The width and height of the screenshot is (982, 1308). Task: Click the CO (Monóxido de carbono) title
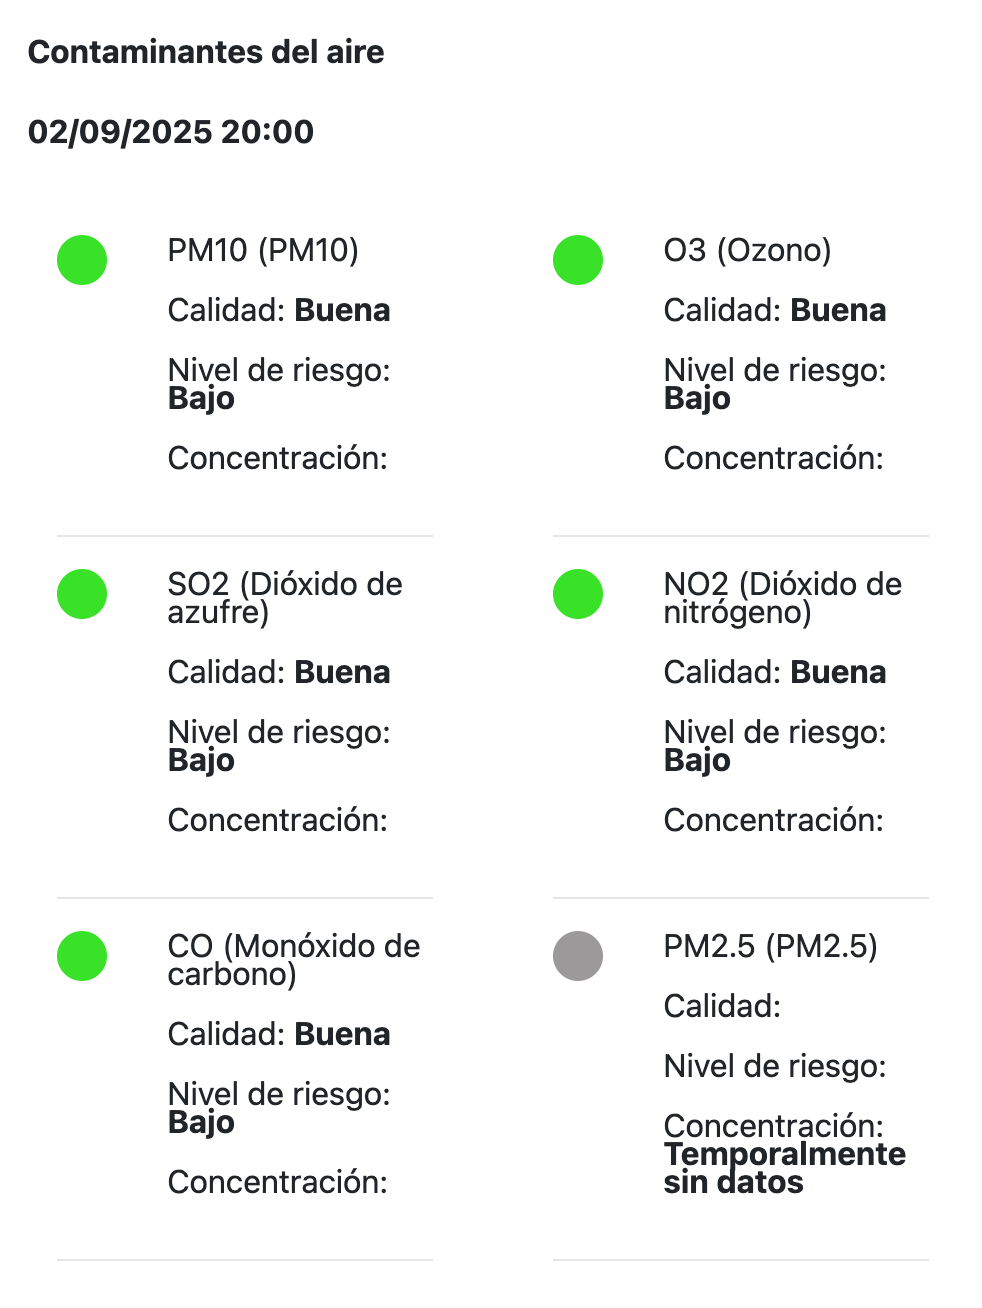coord(294,959)
